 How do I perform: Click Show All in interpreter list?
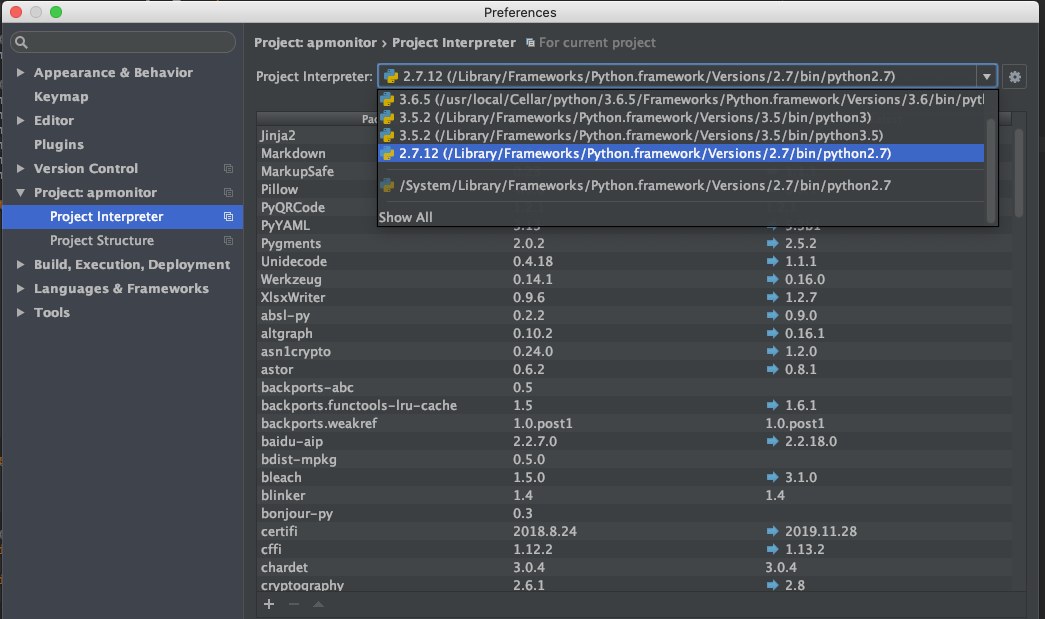pyautogui.click(x=405, y=217)
